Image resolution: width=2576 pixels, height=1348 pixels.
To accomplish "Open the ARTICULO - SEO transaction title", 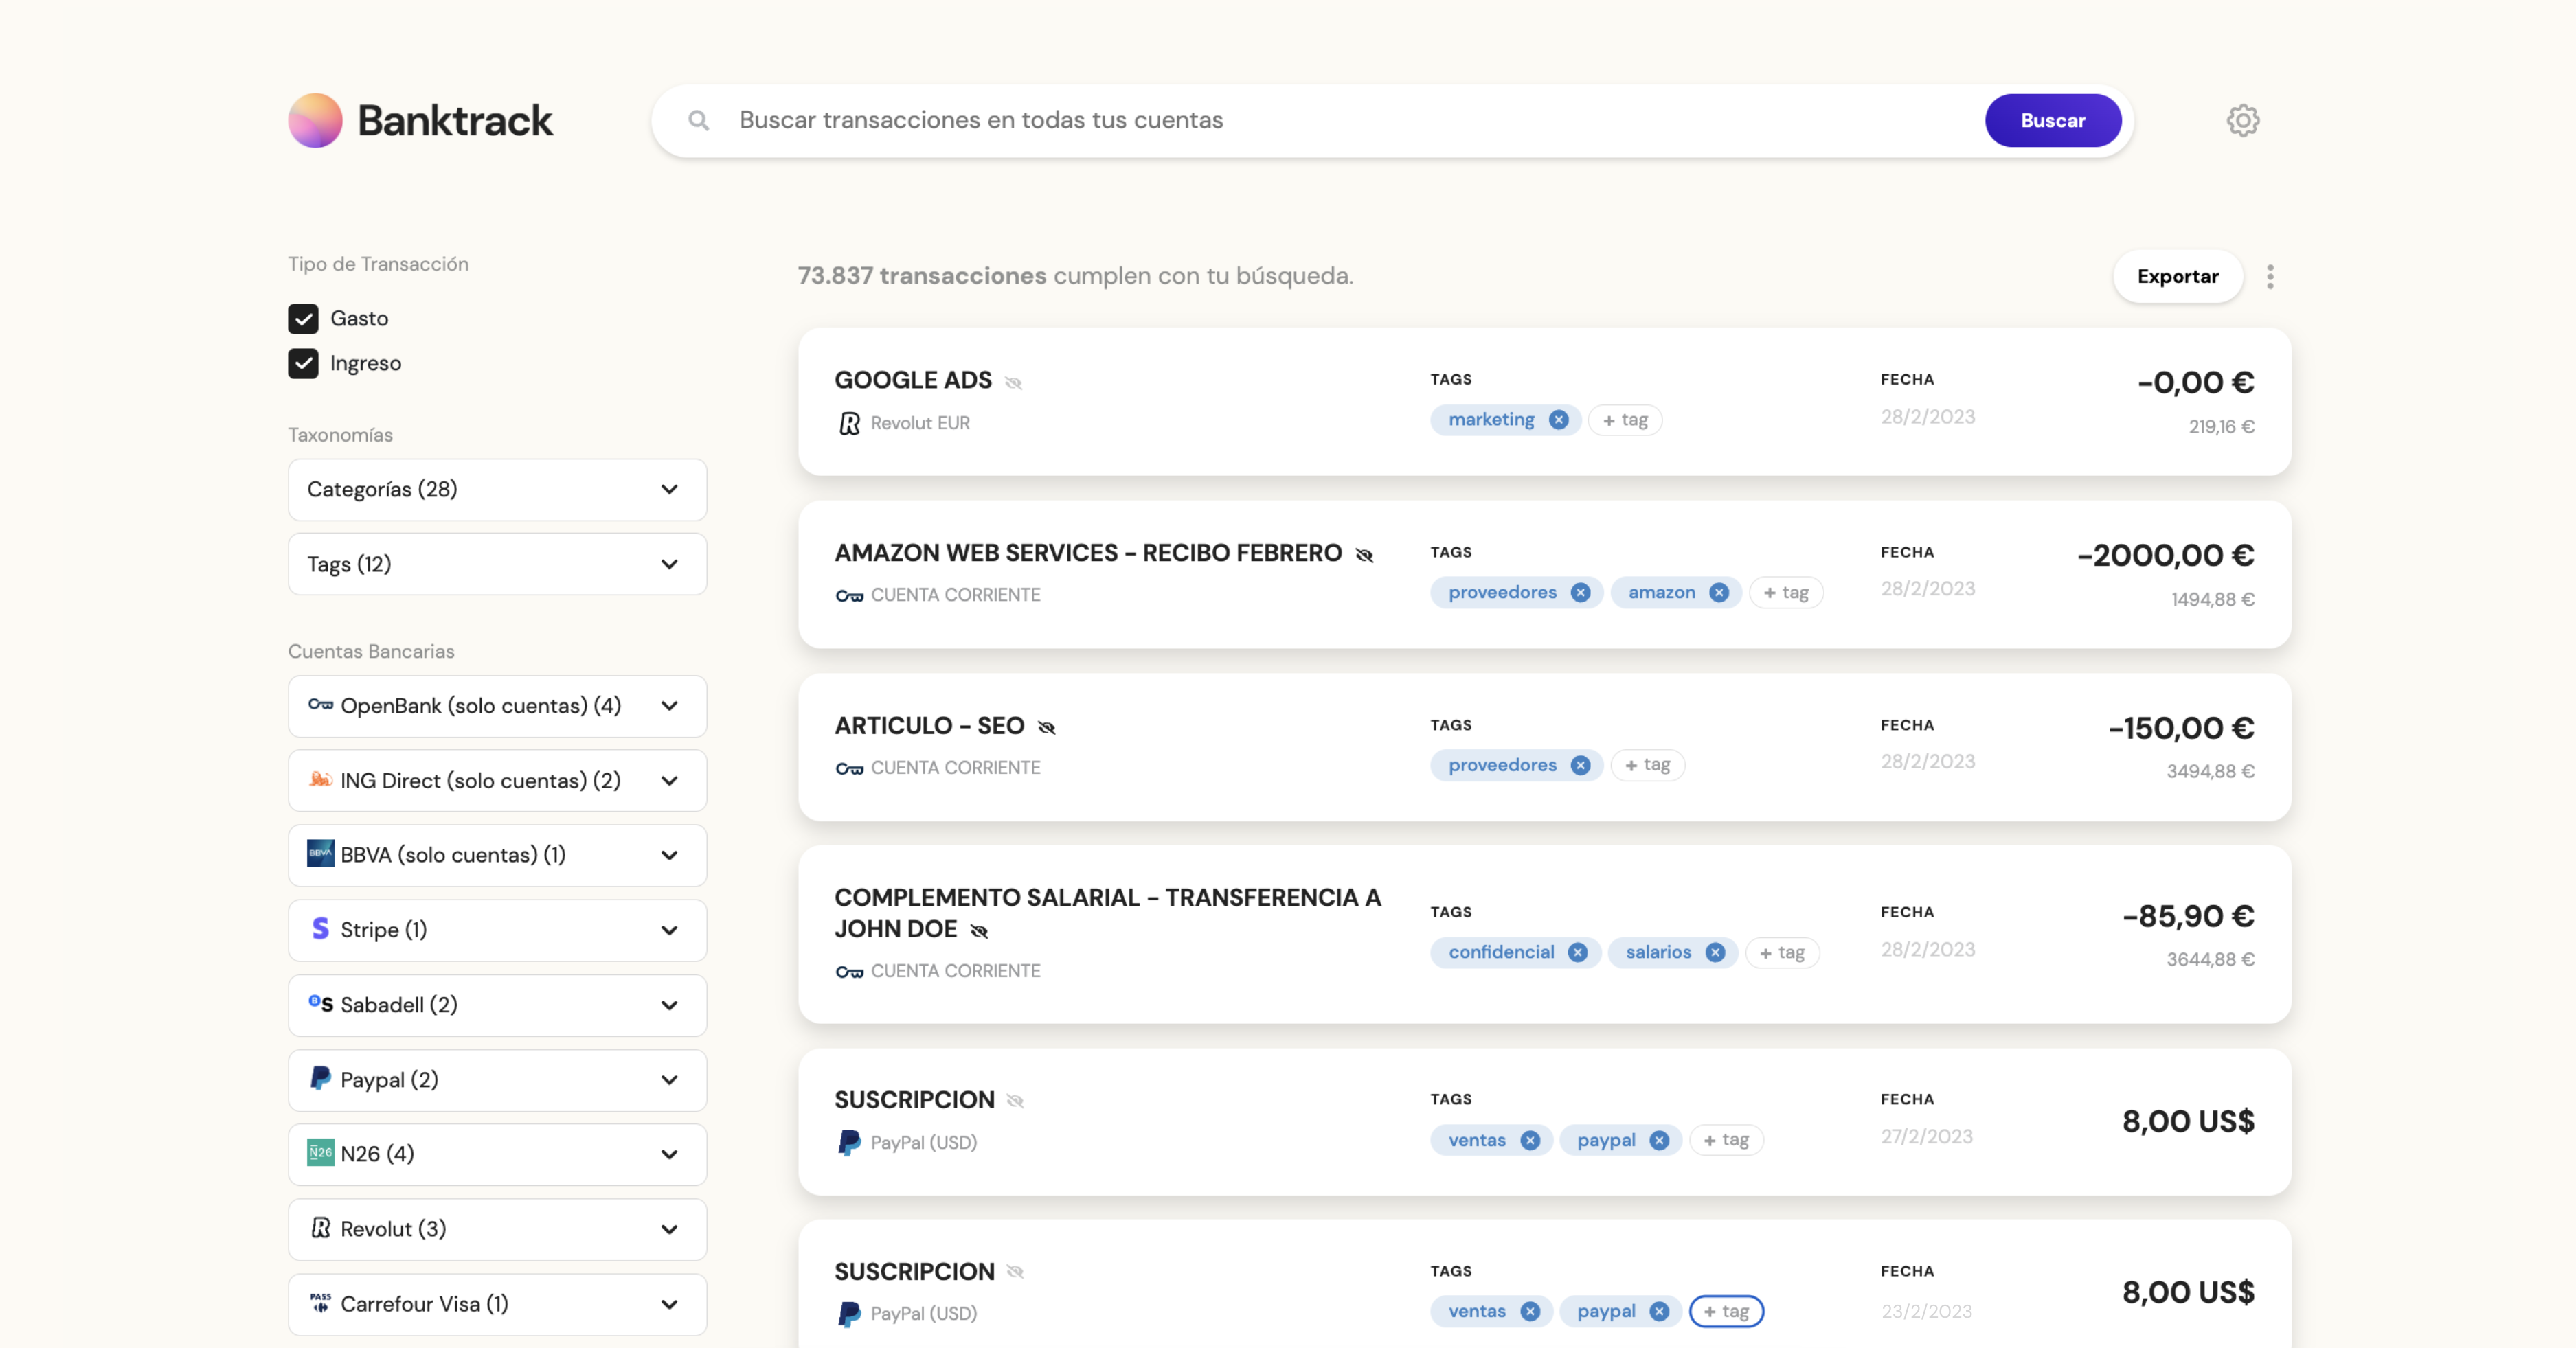I will [929, 725].
